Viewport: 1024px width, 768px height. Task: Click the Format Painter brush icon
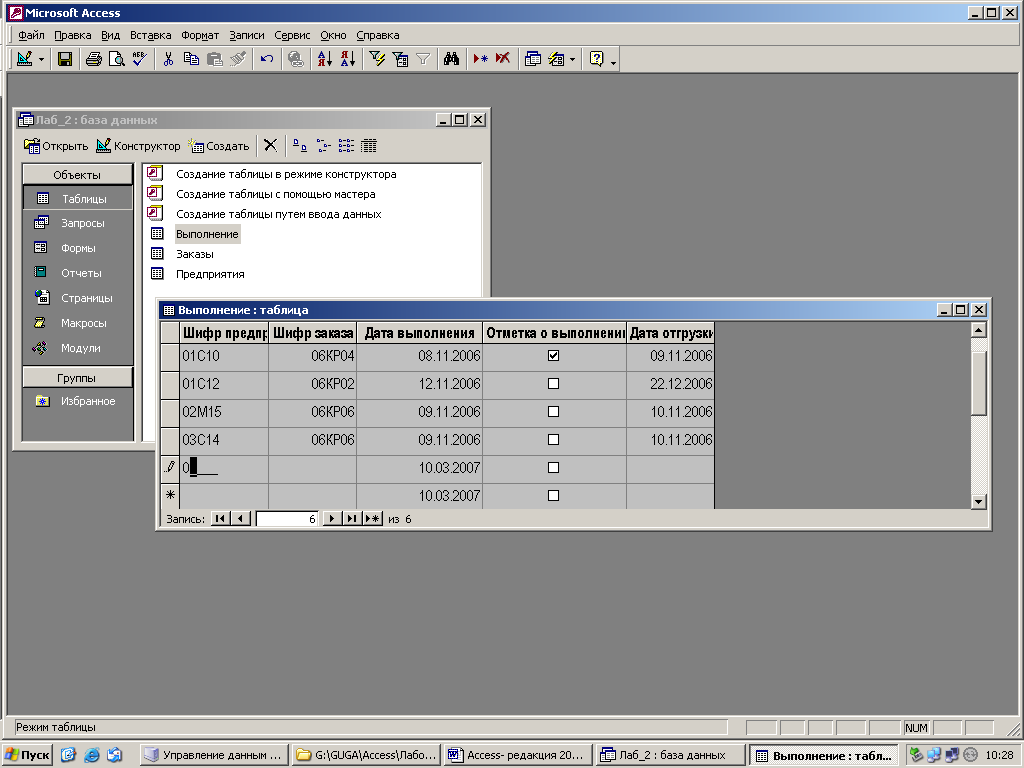pos(238,59)
